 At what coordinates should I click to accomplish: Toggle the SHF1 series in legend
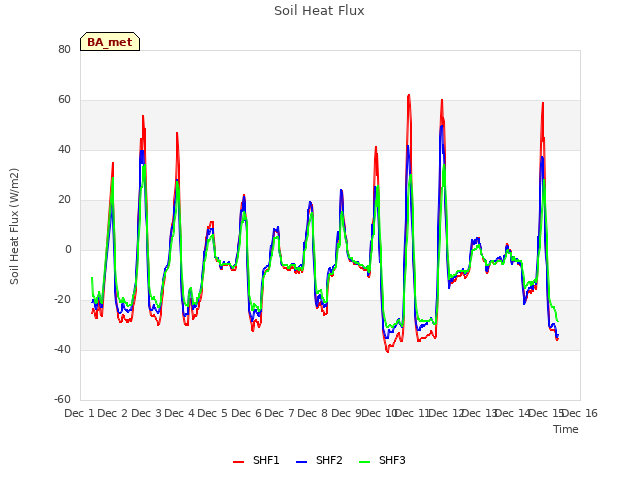[x=256, y=460]
